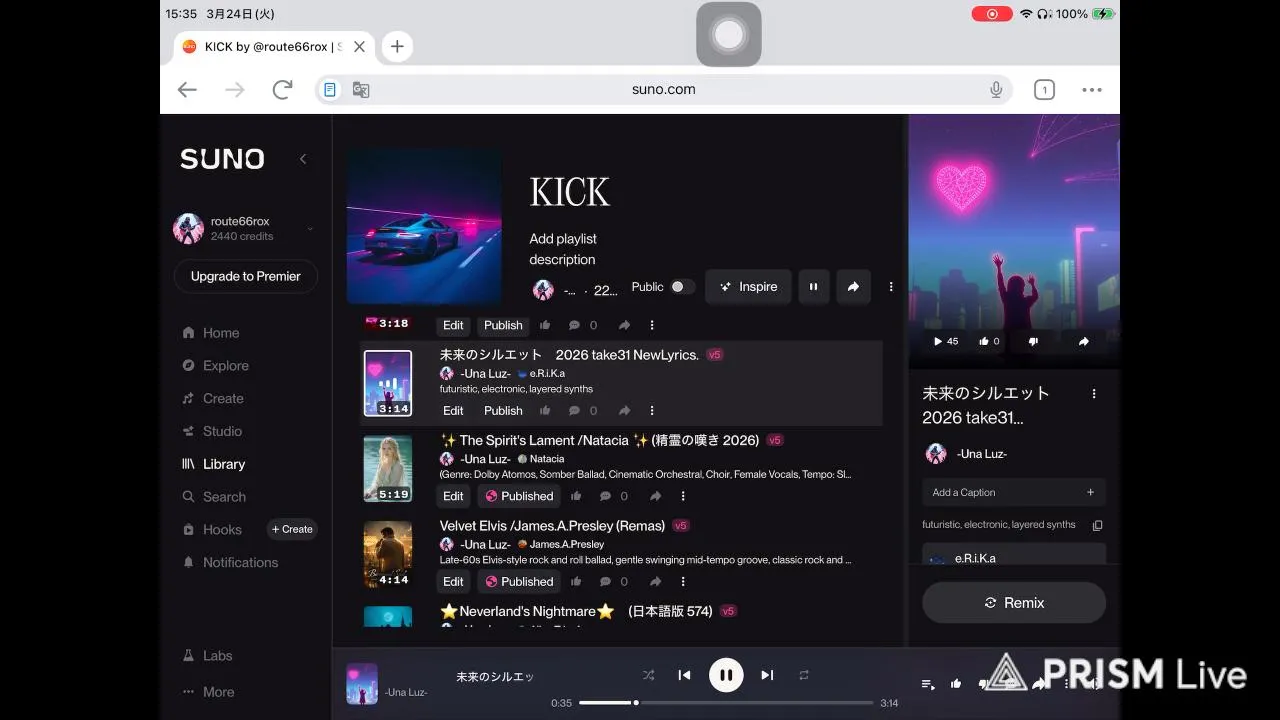Like the song in the right detail panel
The height and width of the screenshot is (720, 1280).
point(989,341)
